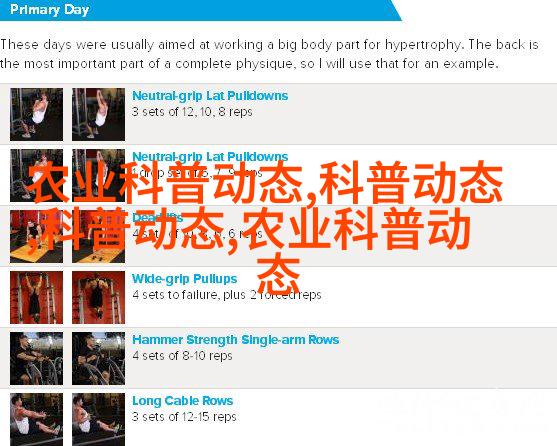Open the Hammer Strength Single-arm Rows link
557x446 pixels.
[236, 340]
